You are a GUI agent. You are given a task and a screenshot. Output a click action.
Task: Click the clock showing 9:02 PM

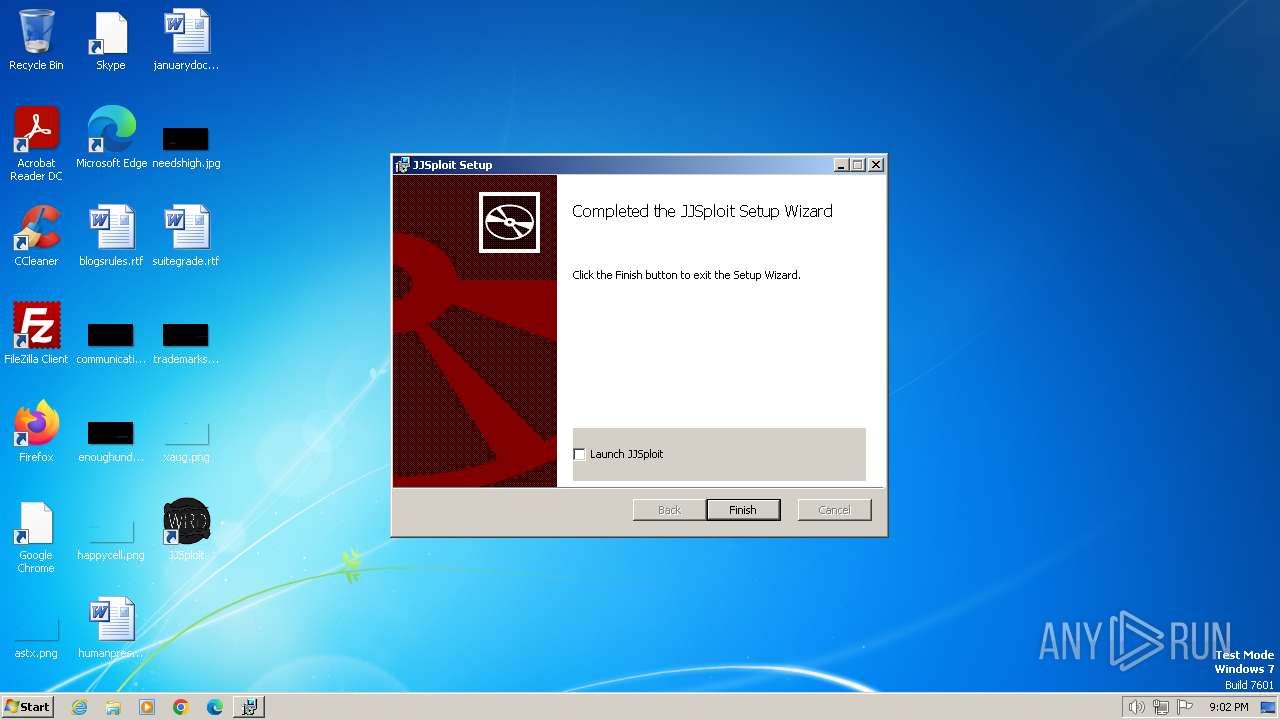pos(1228,707)
